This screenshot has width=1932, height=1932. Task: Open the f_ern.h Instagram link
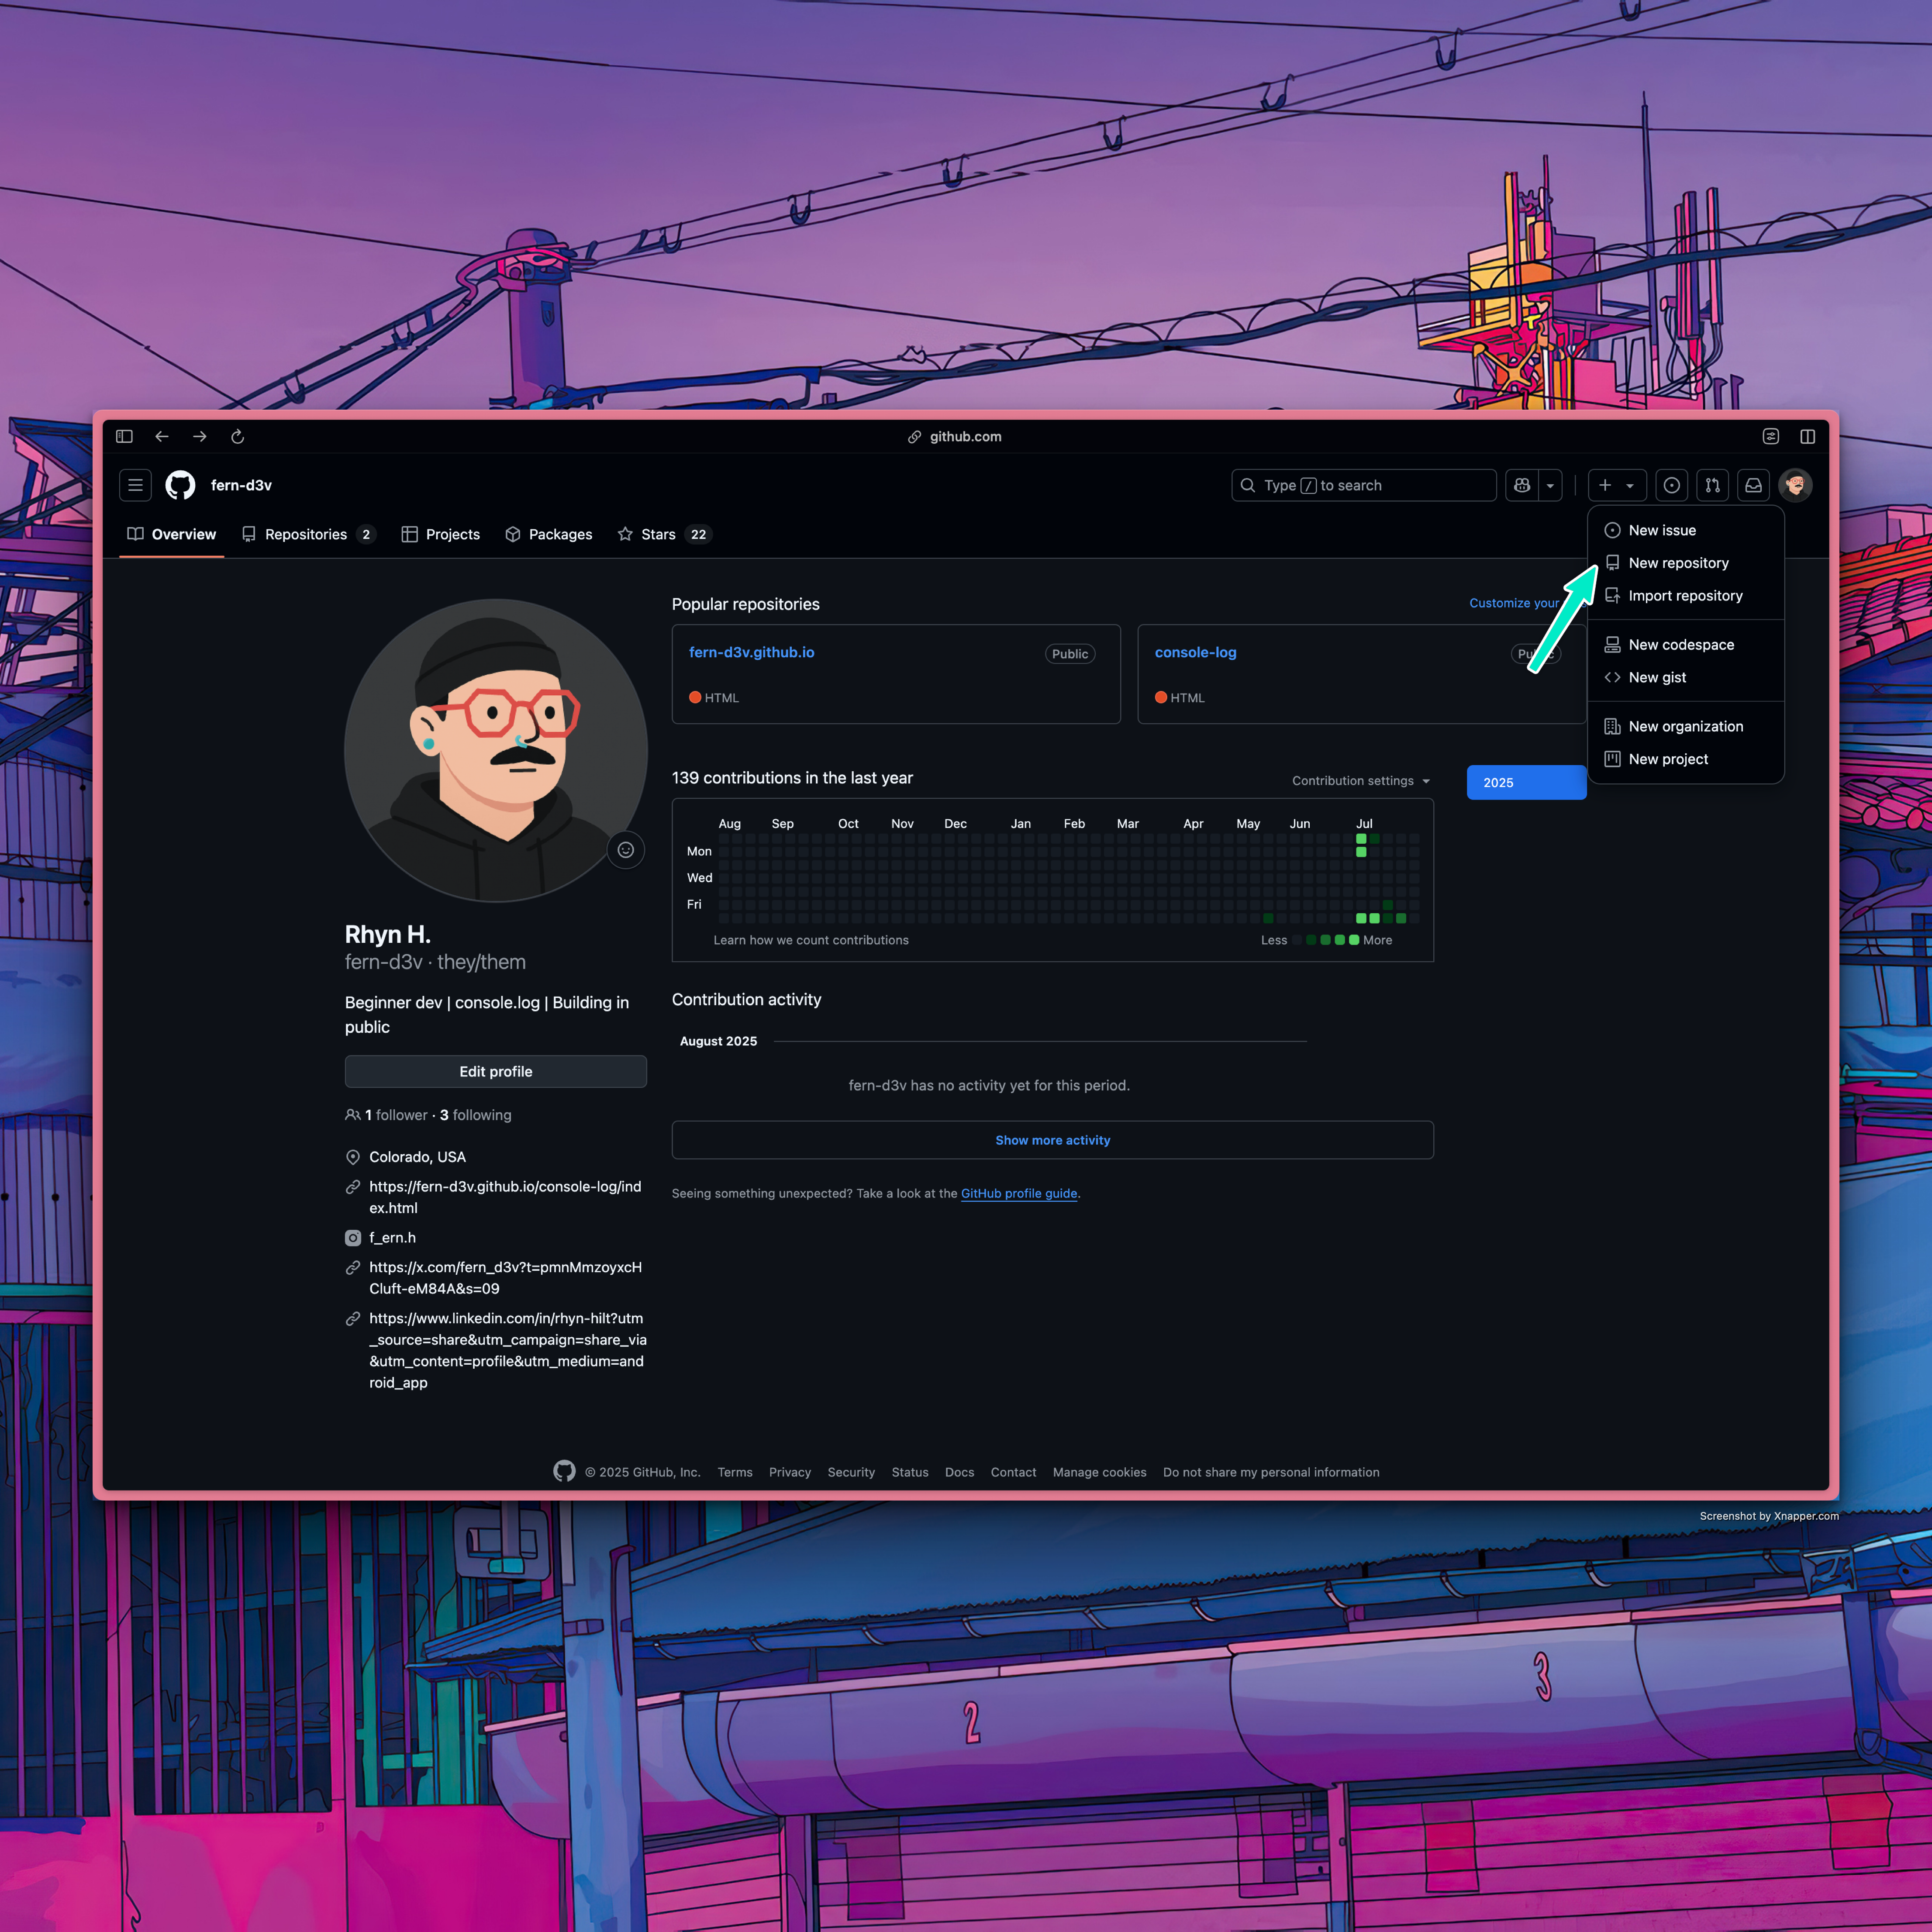point(393,1238)
